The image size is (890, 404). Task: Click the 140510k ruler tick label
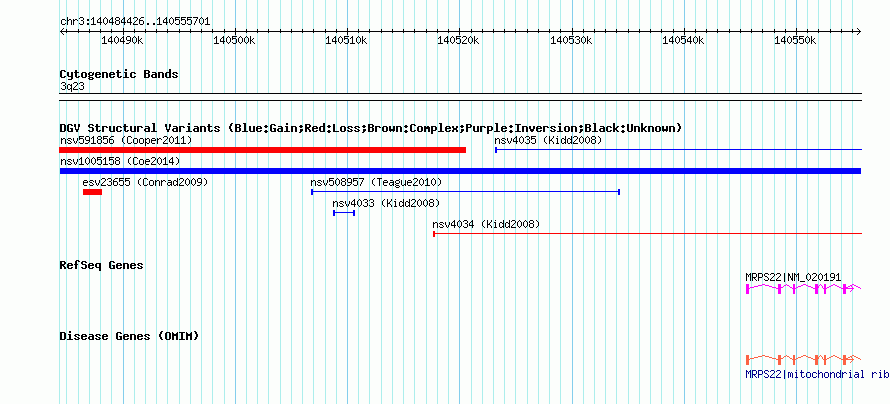347,41
